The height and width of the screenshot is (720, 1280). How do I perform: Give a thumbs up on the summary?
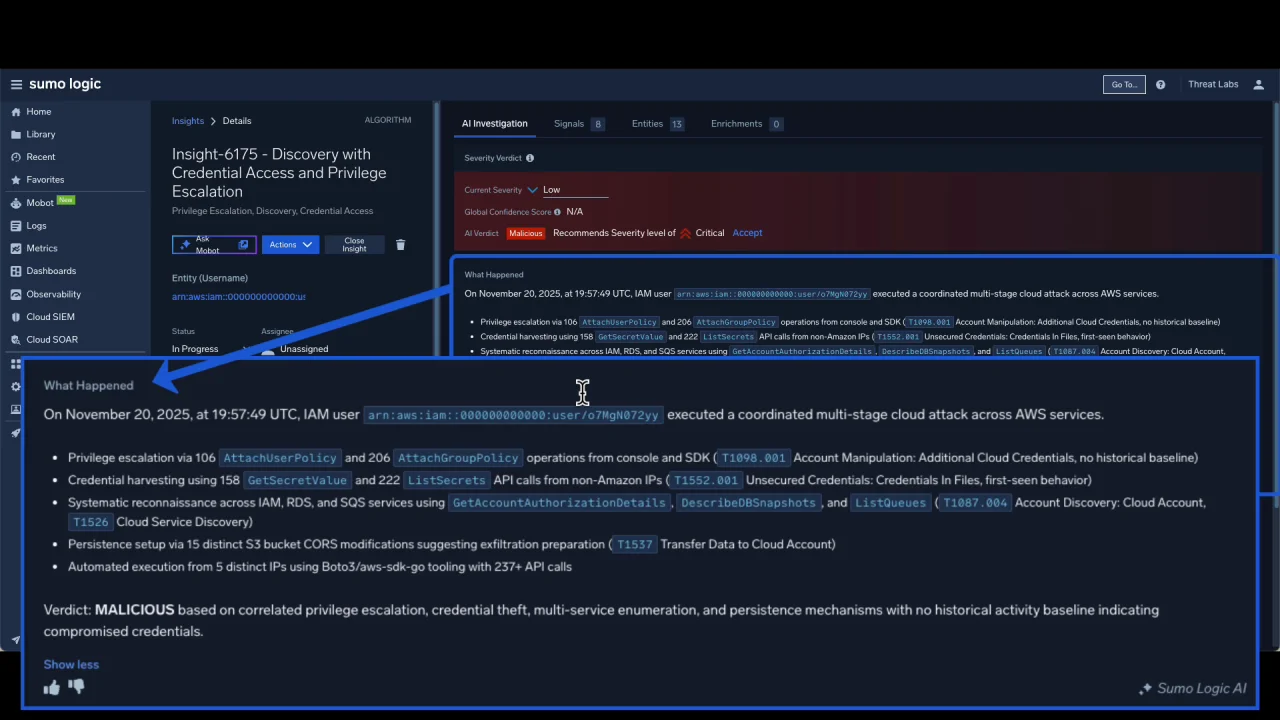tap(51, 687)
